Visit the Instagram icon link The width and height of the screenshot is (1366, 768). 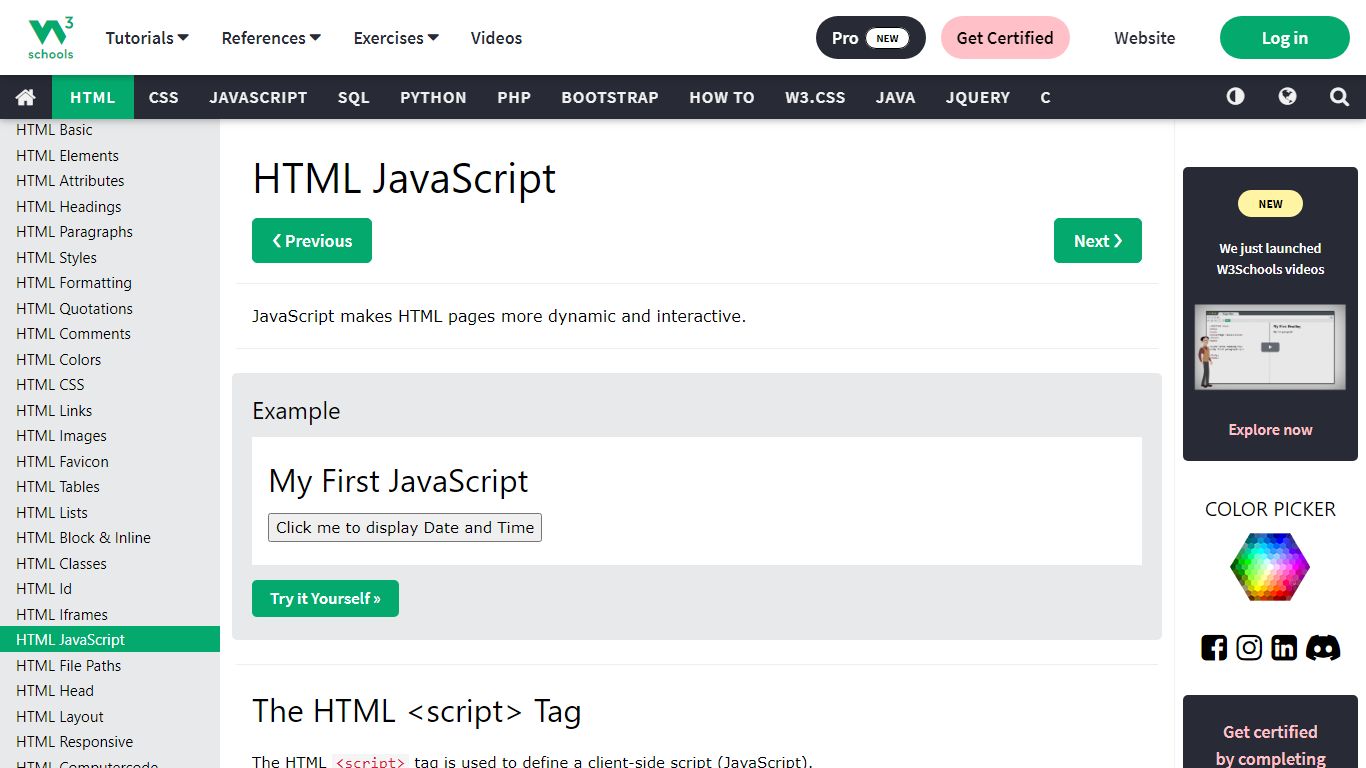[x=1249, y=648]
